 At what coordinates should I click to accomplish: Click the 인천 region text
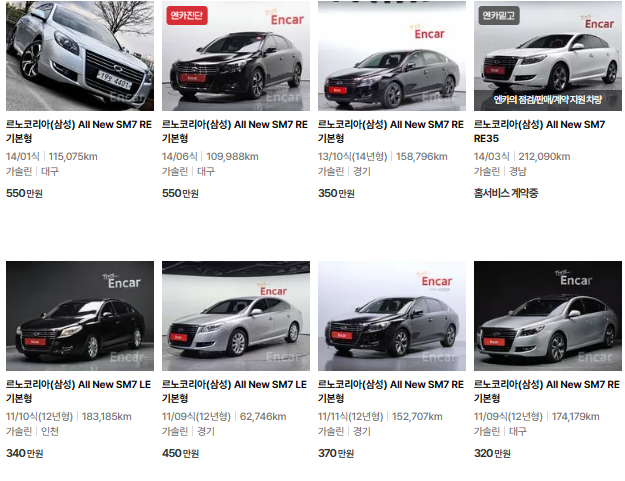point(50,431)
